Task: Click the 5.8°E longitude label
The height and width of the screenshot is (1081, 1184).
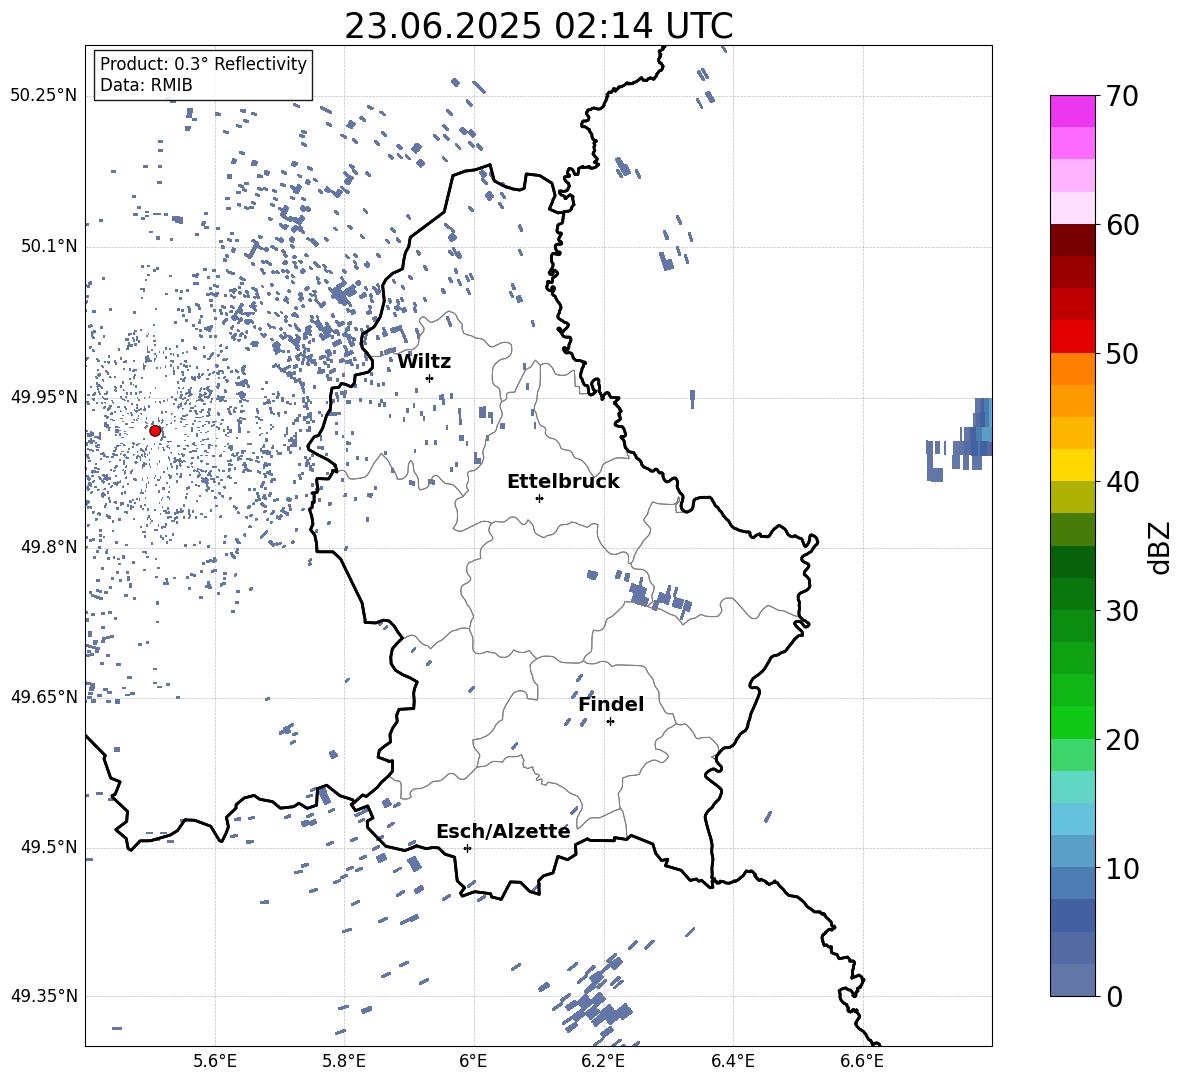Action: click(344, 1061)
